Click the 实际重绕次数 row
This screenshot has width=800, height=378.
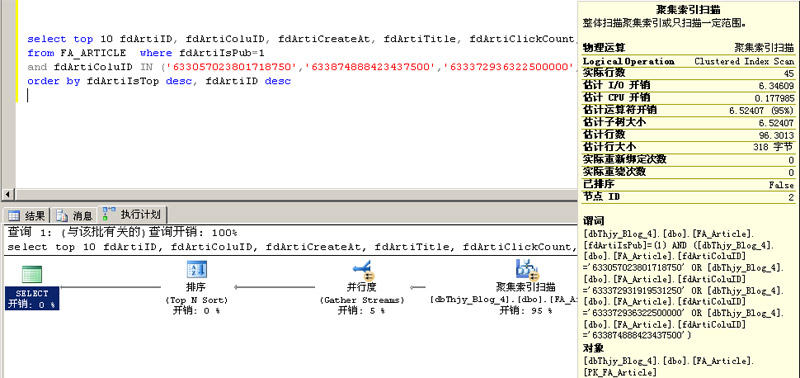coord(688,172)
